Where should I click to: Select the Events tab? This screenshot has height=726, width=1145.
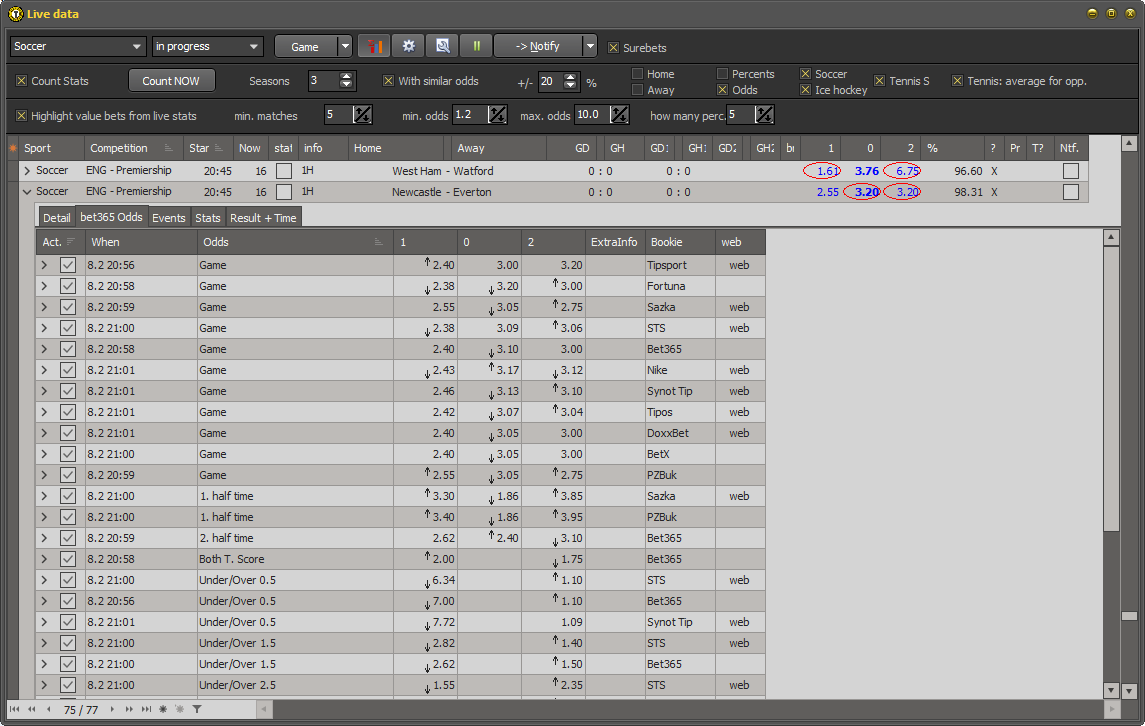tap(168, 216)
